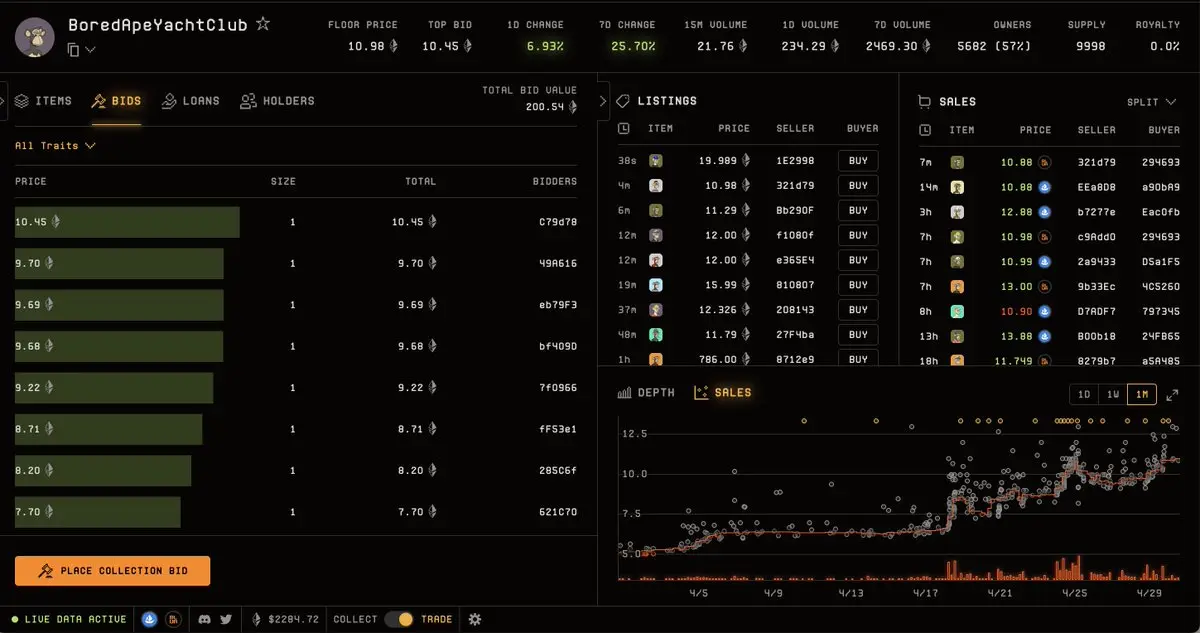This screenshot has height=633, width=1200.
Task: Copy collection address via copy icon
Action: click(73, 49)
